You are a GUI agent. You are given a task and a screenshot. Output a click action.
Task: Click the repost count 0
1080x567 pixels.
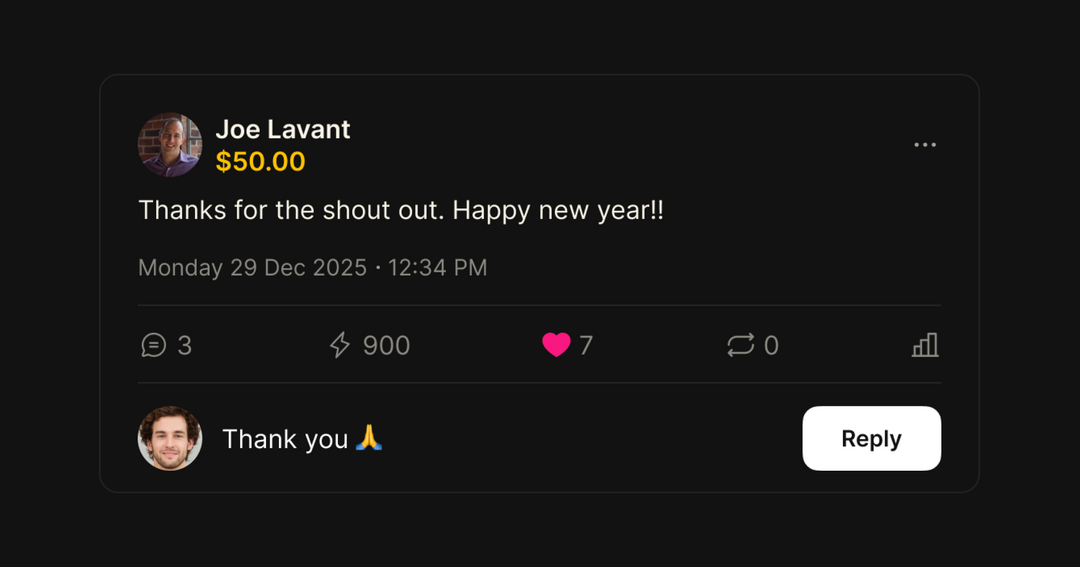pos(771,346)
